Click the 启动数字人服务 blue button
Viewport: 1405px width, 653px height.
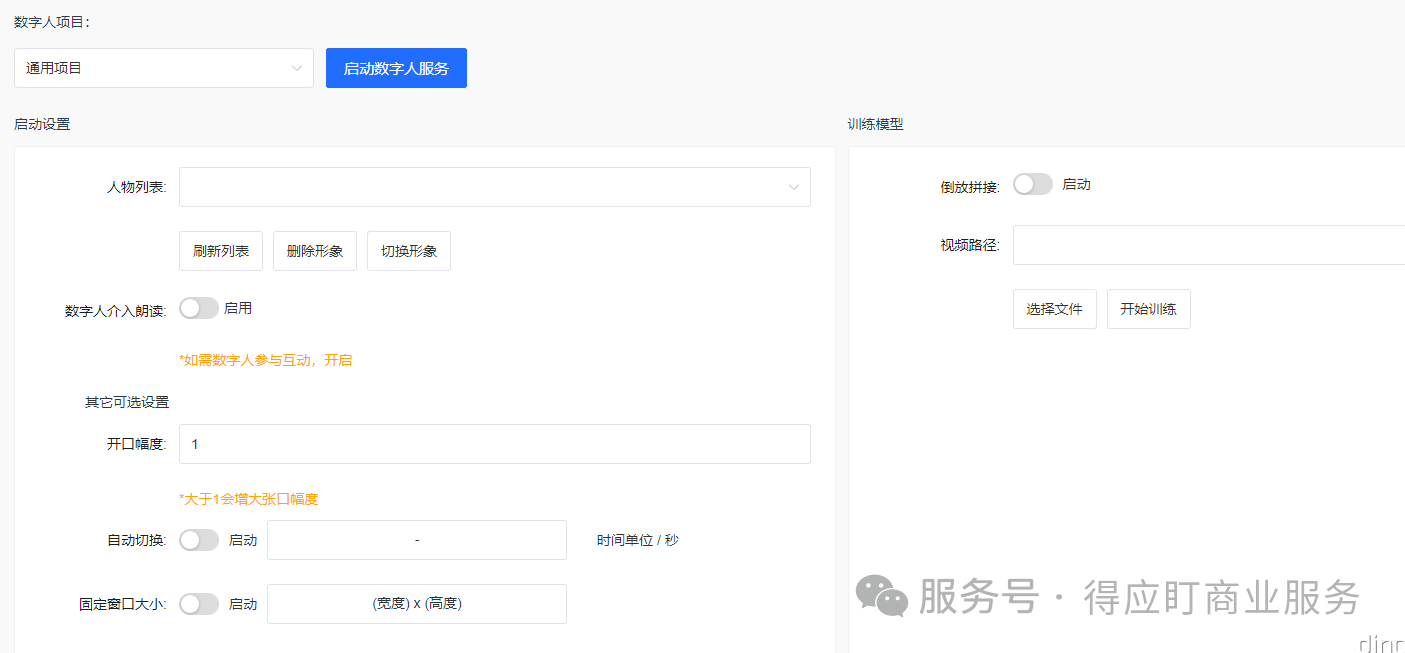[396, 67]
